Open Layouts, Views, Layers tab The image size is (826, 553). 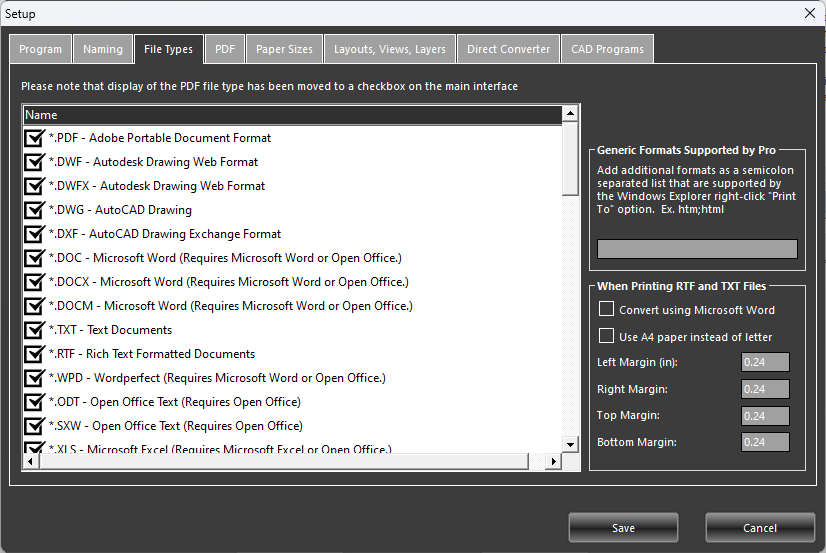point(390,49)
